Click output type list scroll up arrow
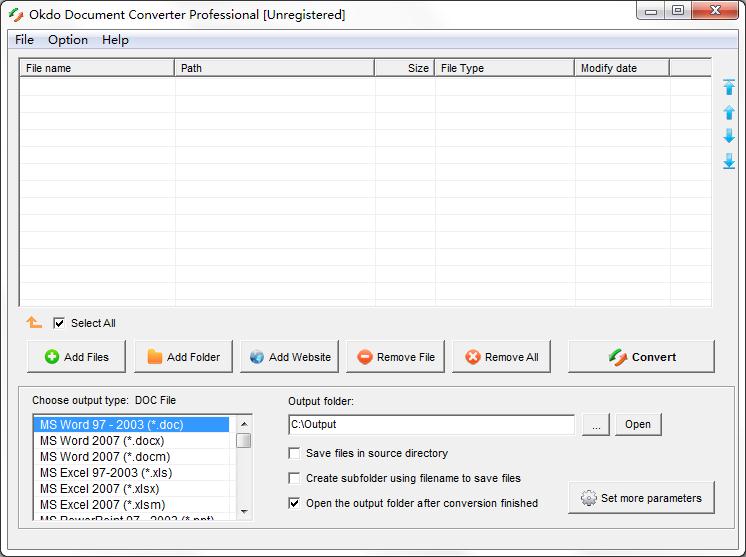The height and width of the screenshot is (557, 746). click(244, 424)
